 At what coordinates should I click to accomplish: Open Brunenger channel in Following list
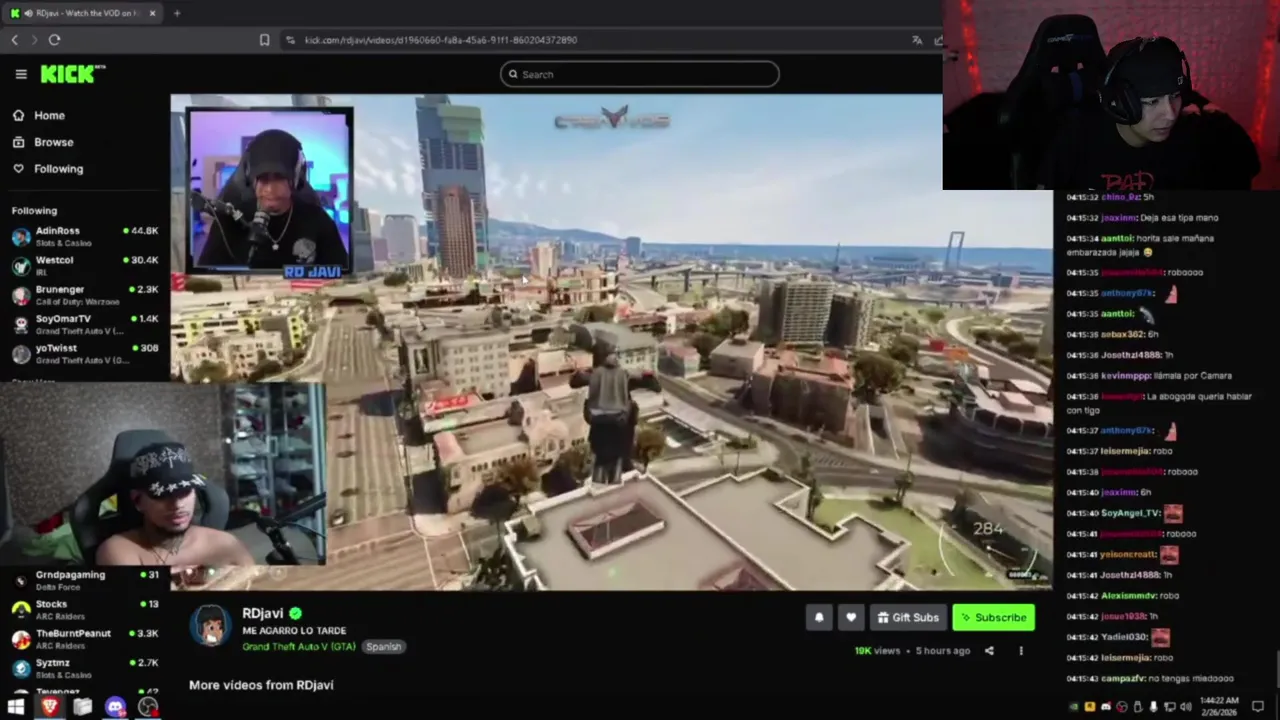tap(85, 294)
